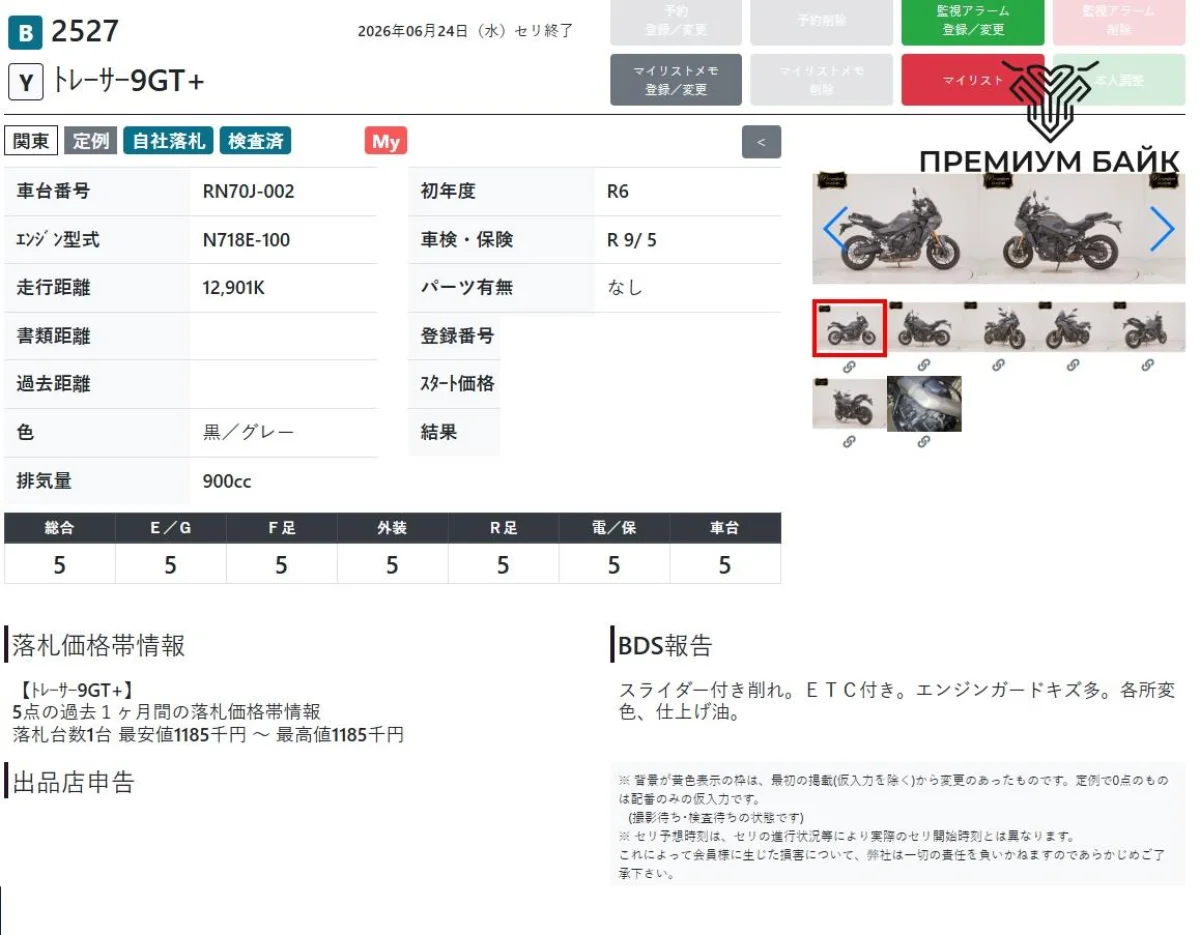Click faded マイリストメモ 削除 button
Viewport: 1200px width, 935px height.
(x=821, y=80)
